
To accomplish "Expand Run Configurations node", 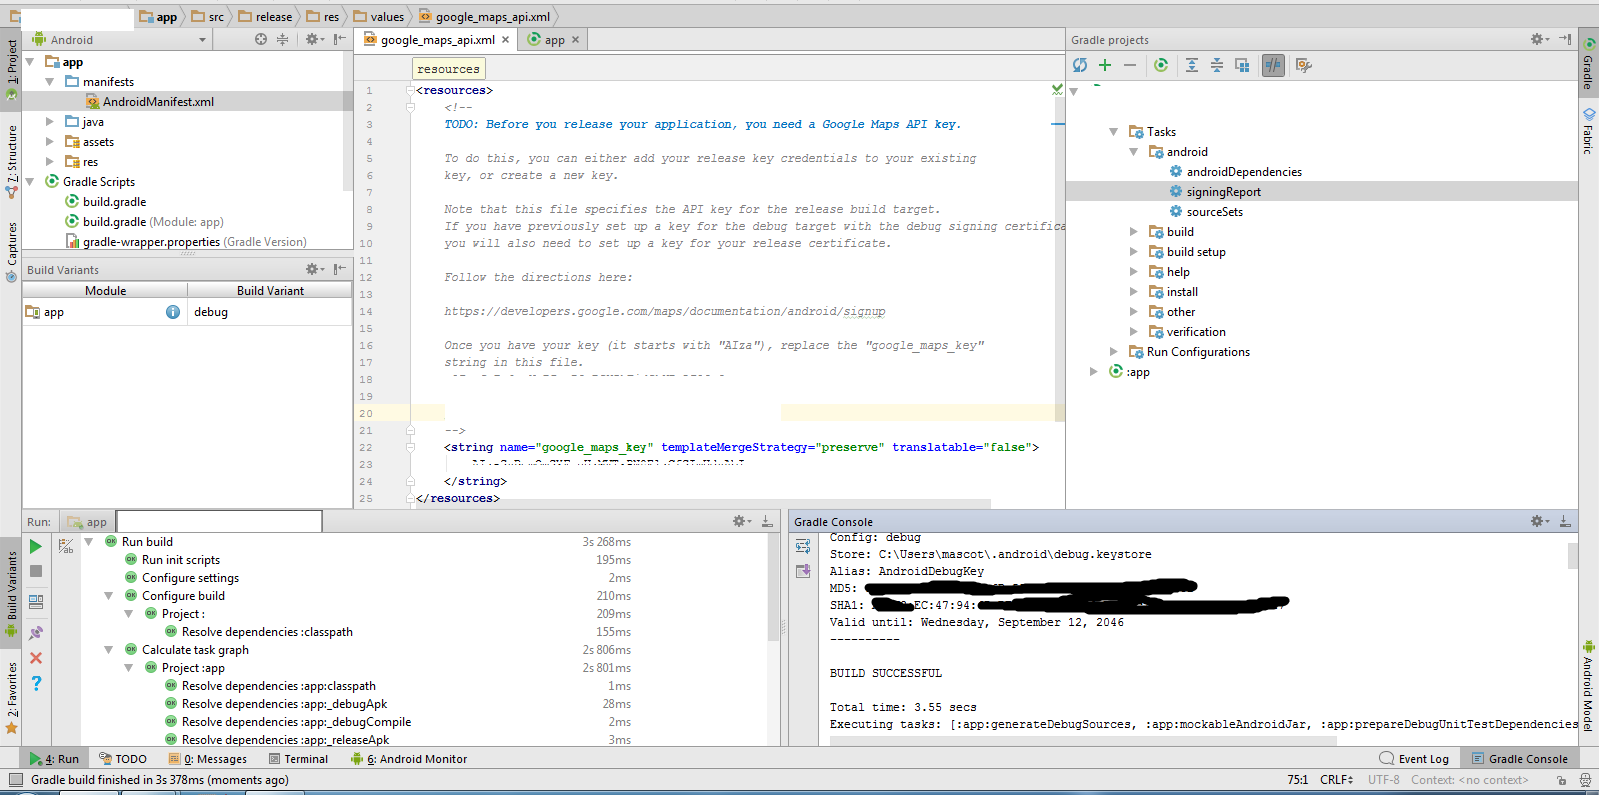I will click(1113, 352).
